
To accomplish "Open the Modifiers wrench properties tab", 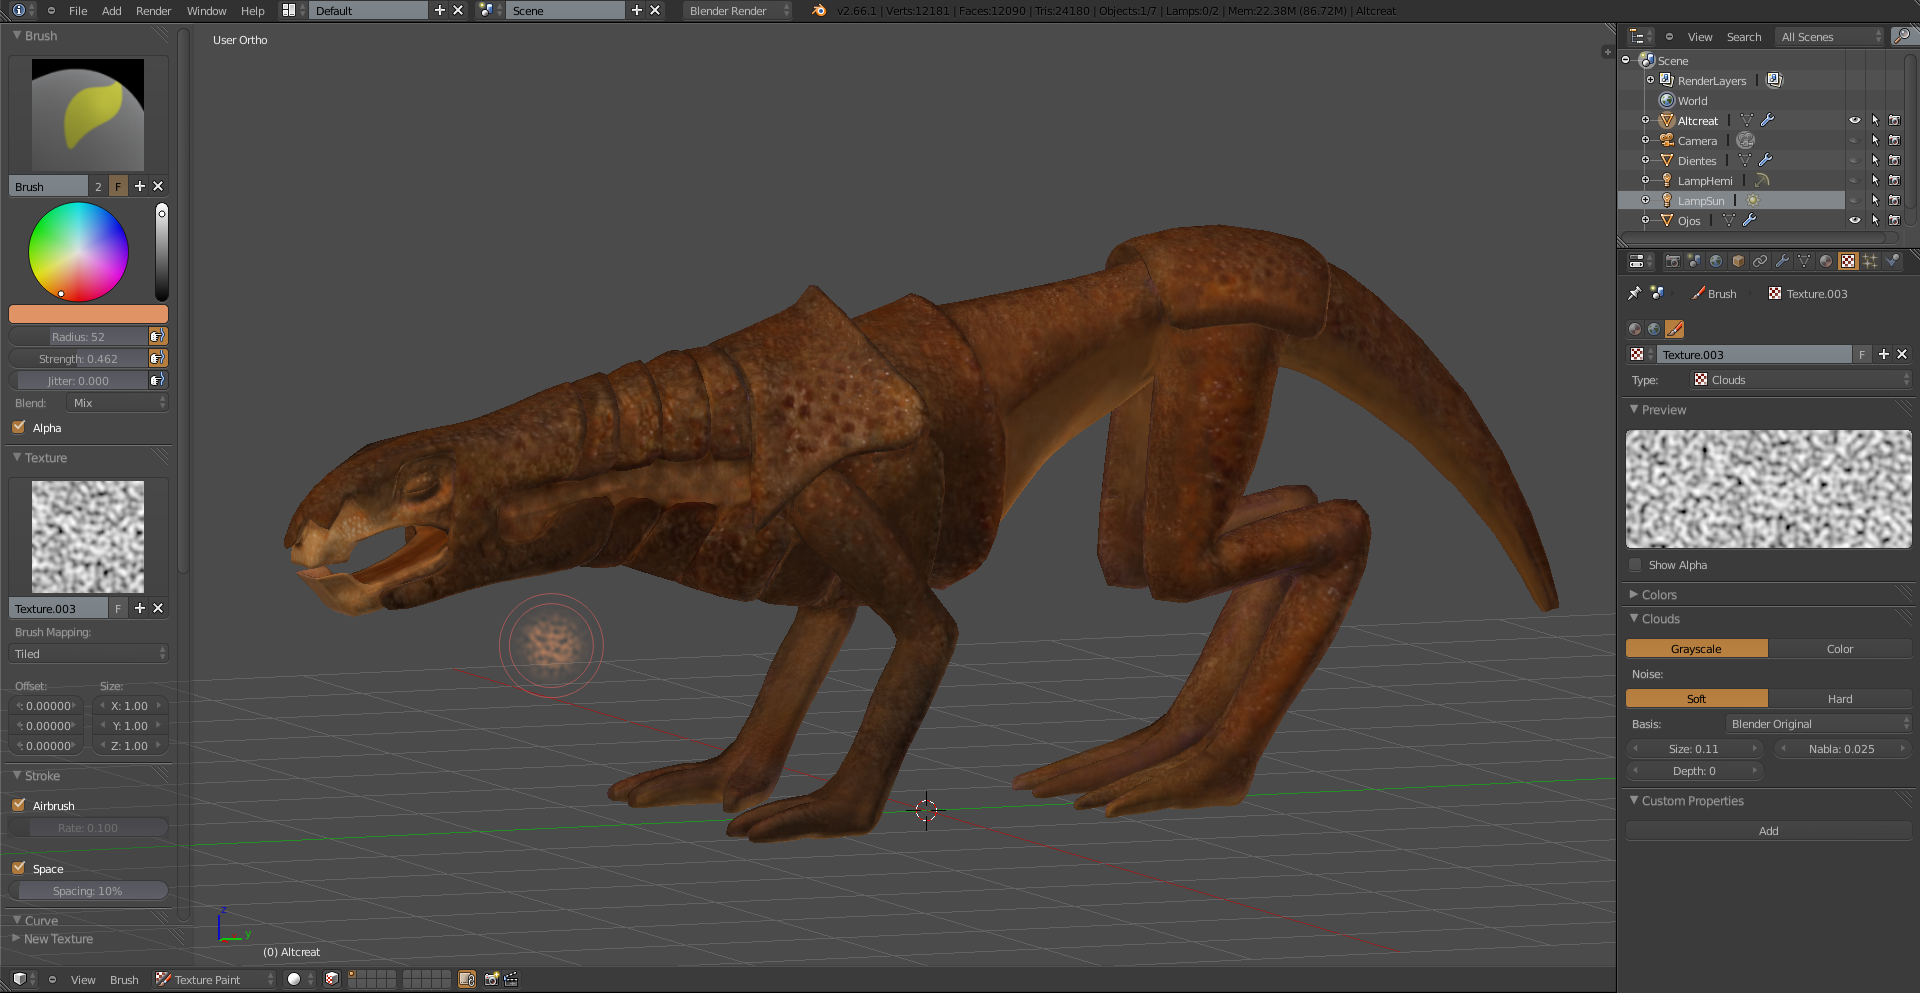I will (x=1782, y=261).
